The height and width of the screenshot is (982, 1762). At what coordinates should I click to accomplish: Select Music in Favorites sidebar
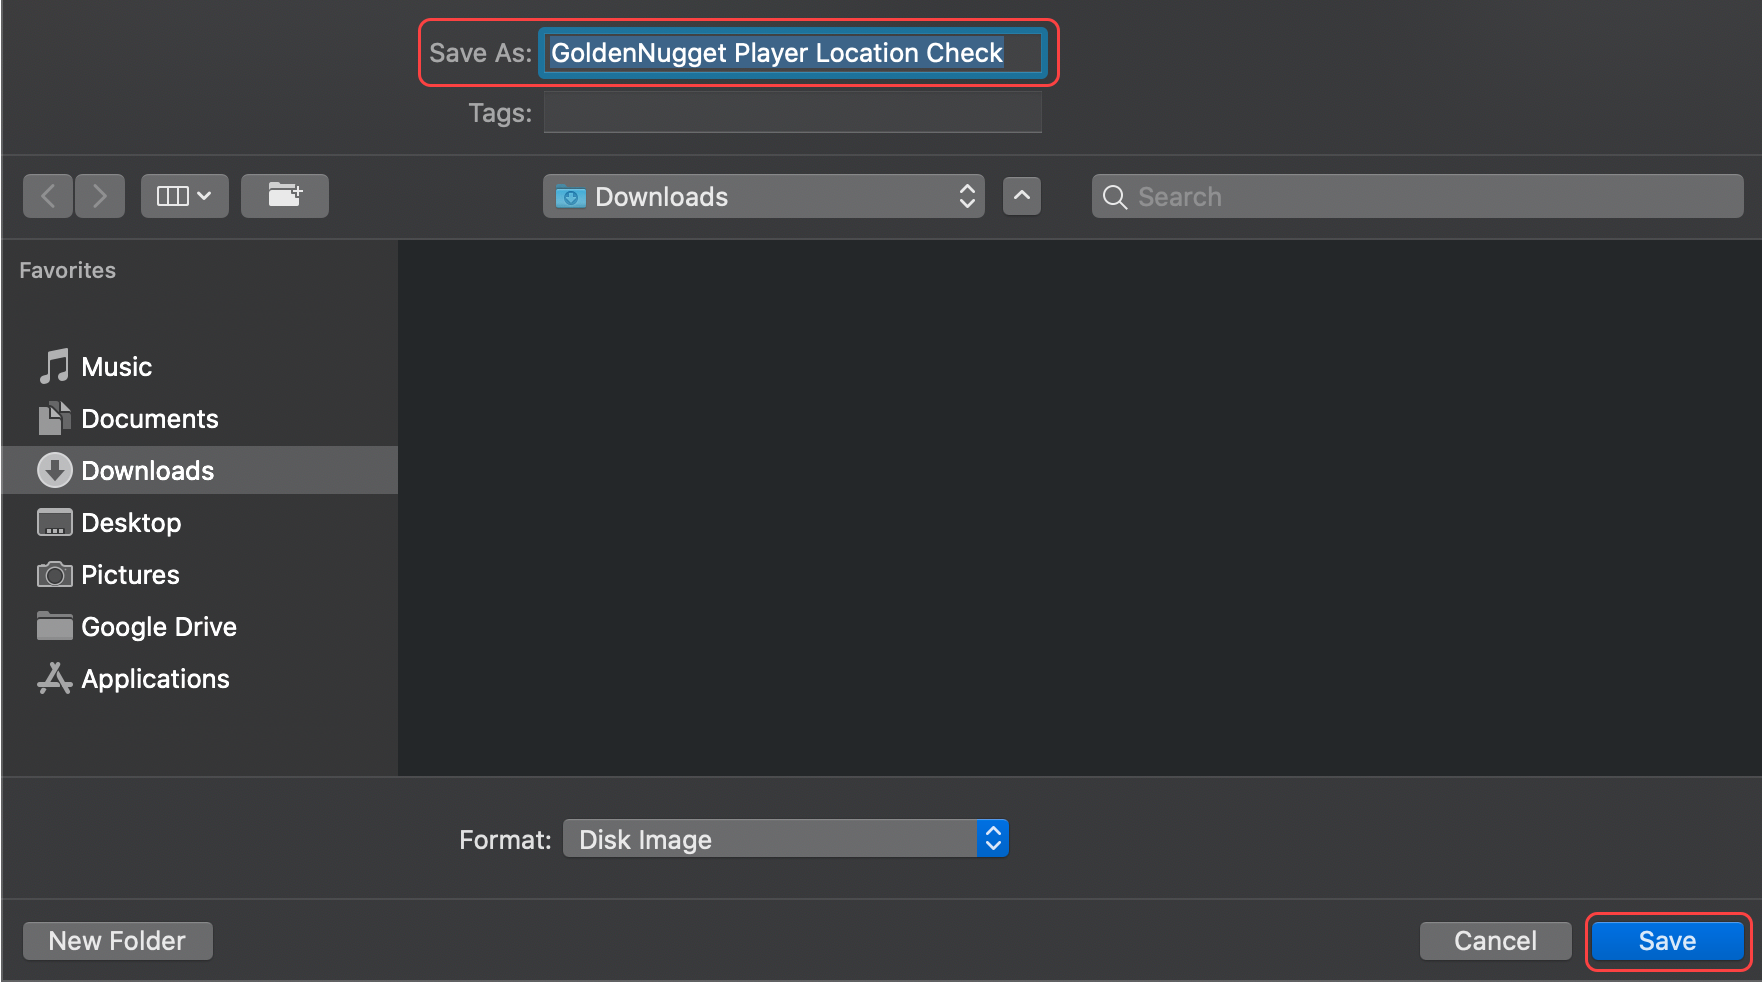[x=200, y=367]
